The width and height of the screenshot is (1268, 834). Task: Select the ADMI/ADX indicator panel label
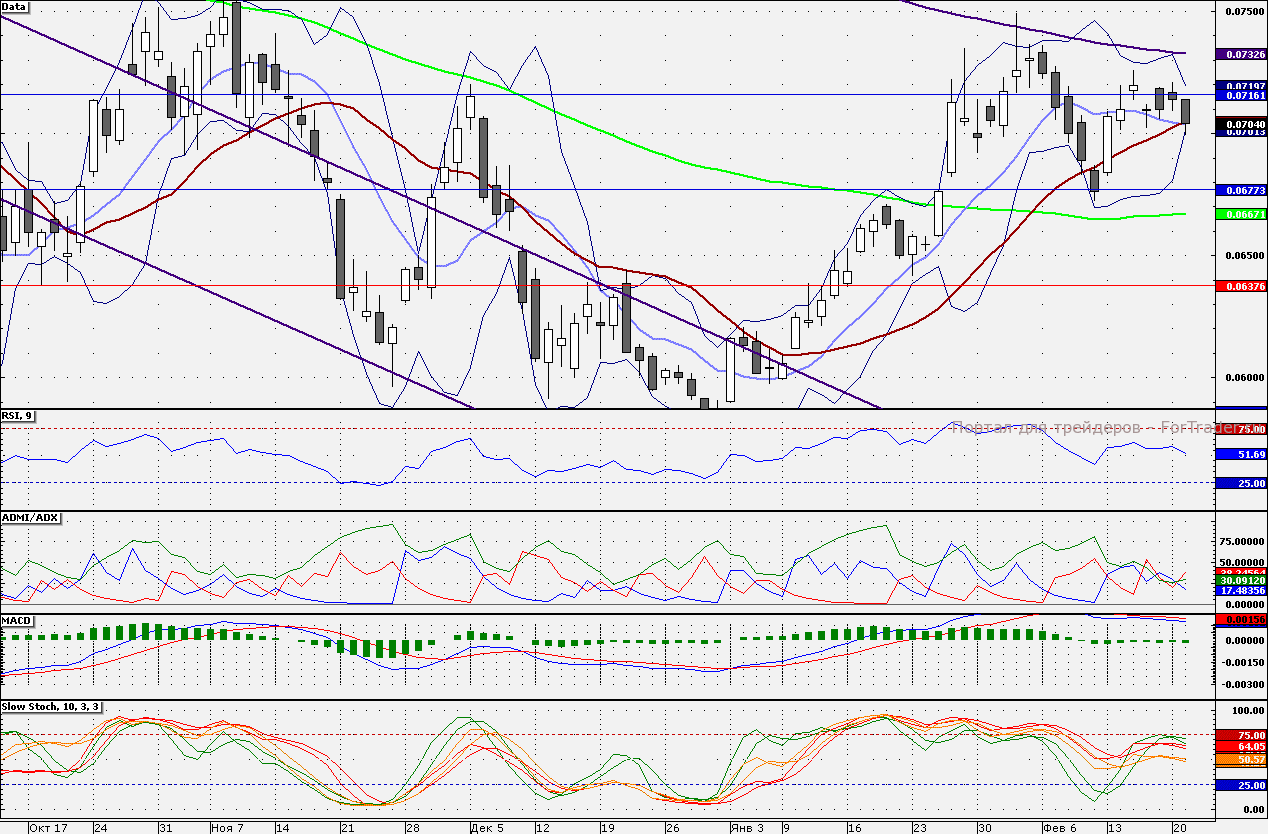31,518
